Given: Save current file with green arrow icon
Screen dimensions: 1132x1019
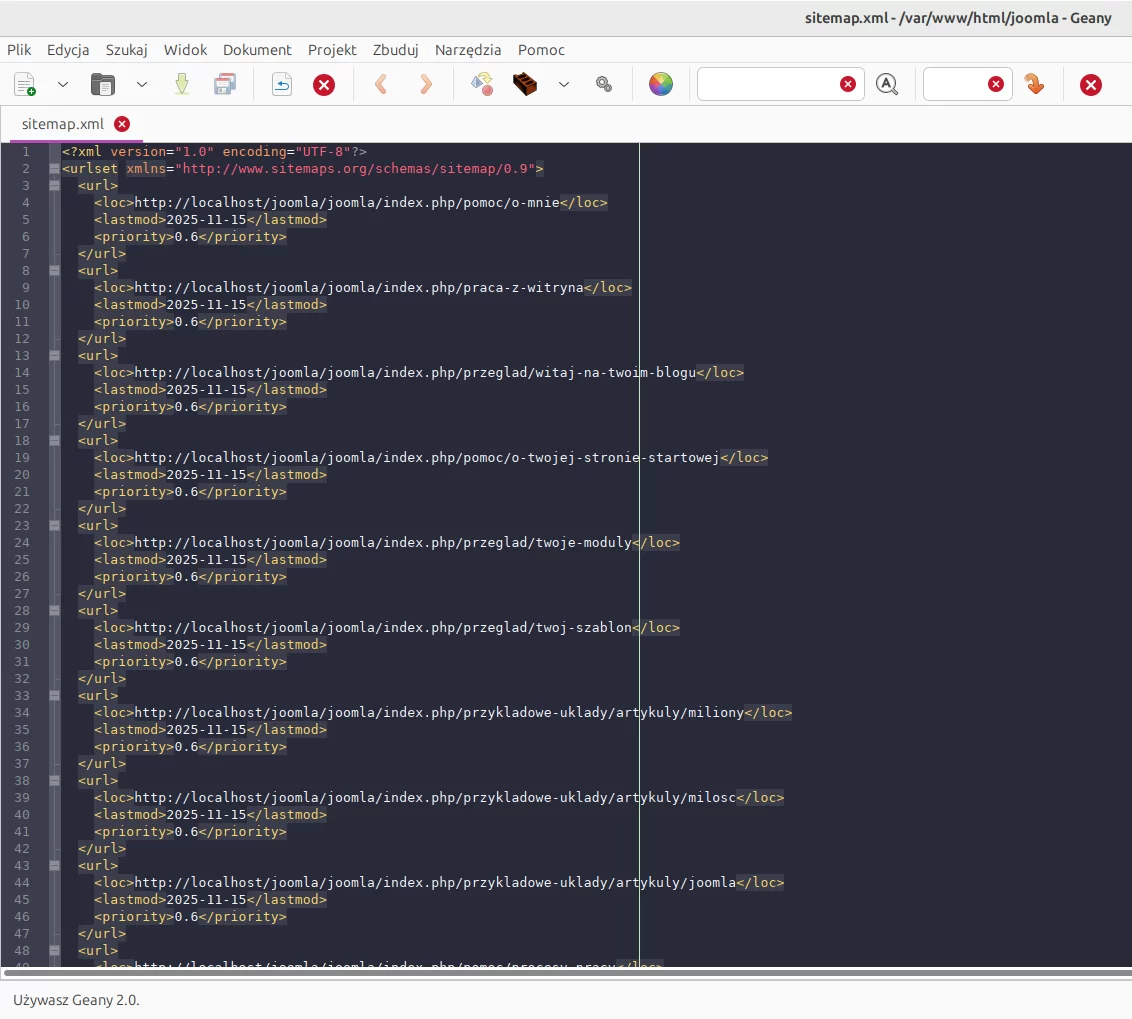Looking at the screenshot, I should [x=182, y=84].
